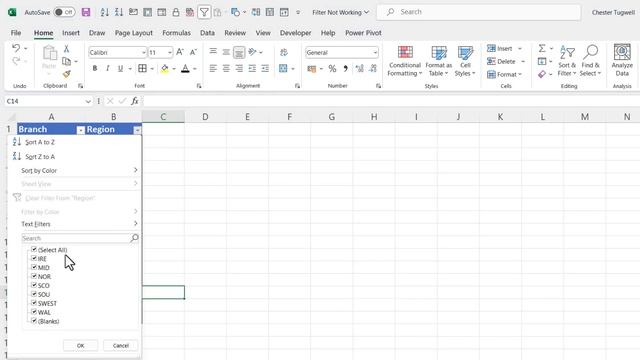This screenshot has width=640, height=360.
Task: Click OK in filter menu
Action: (80, 345)
